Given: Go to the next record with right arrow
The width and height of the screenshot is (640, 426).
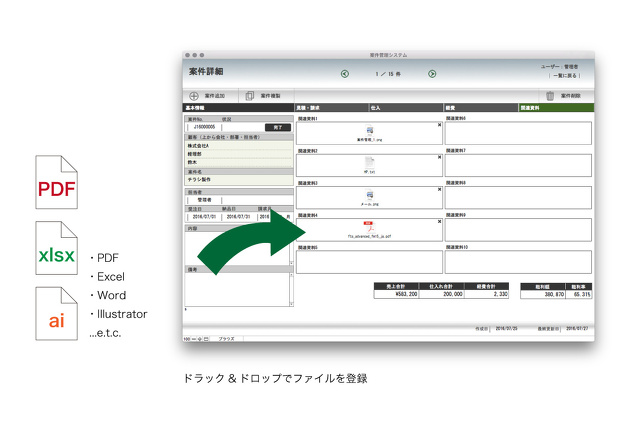Looking at the screenshot, I should (x=432, y=74).
